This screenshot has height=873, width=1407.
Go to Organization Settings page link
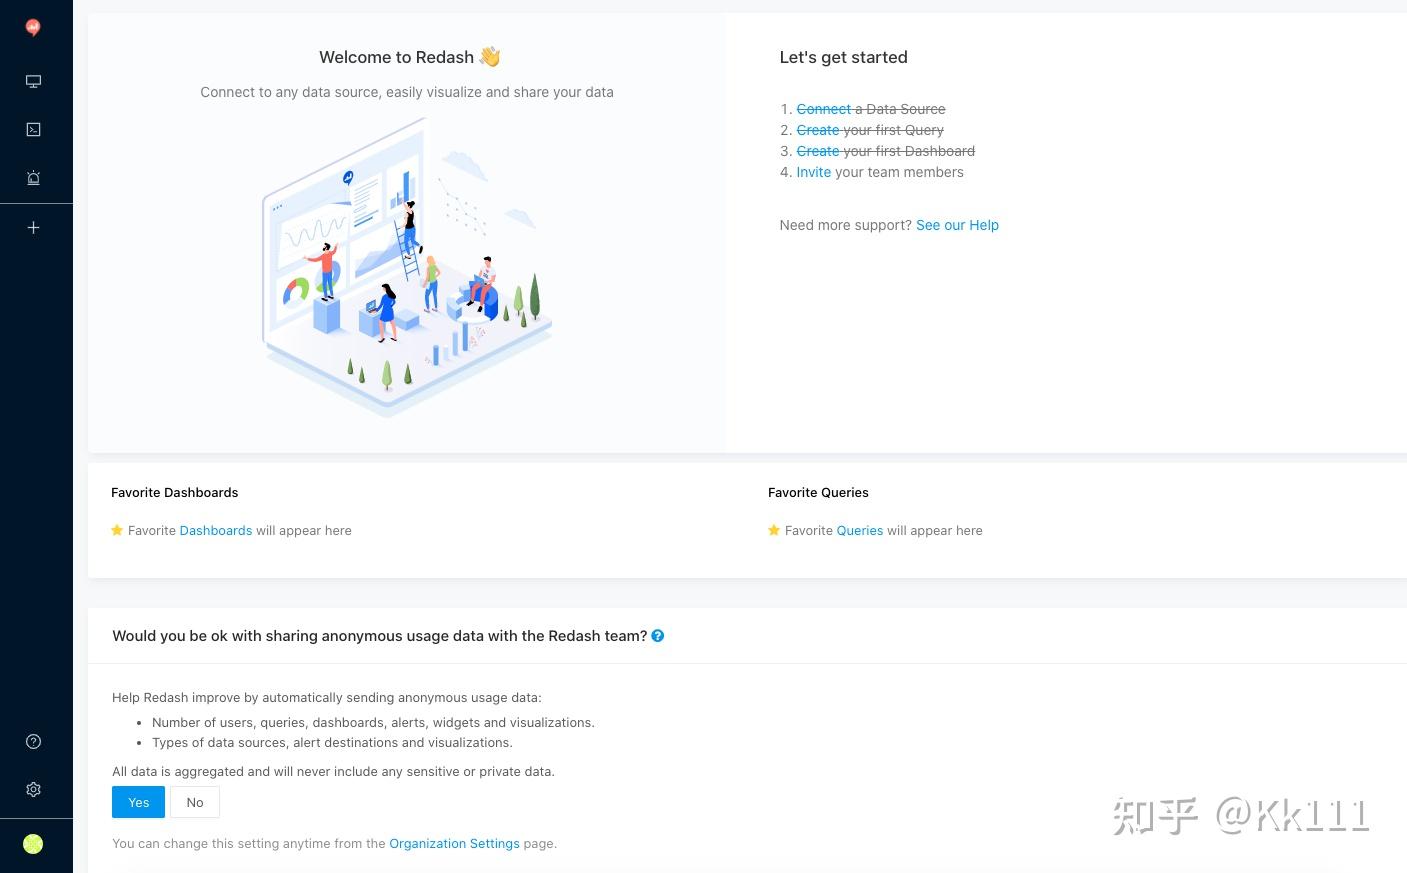tap(454, 844)
